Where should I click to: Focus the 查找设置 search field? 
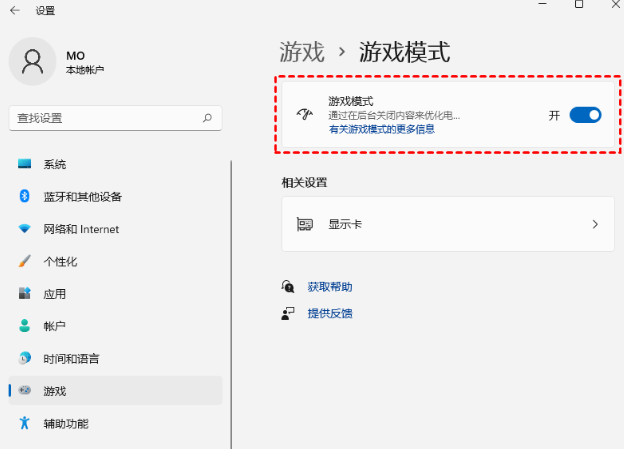pos(115,118)
